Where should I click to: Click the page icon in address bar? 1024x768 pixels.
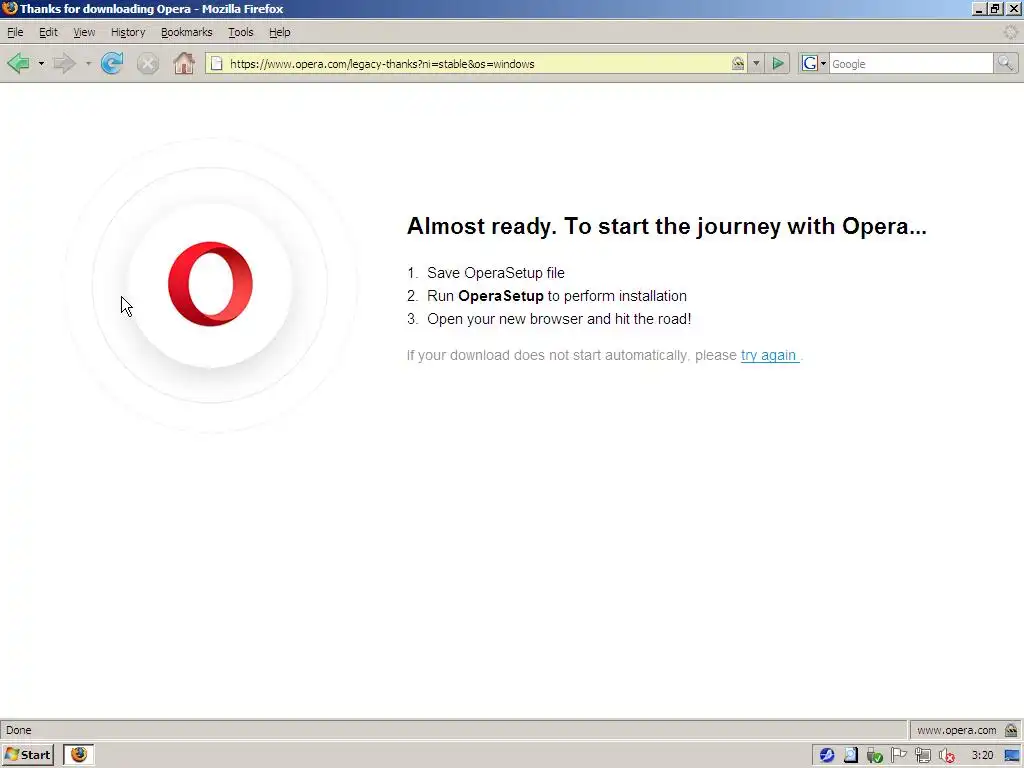(216, 63)
